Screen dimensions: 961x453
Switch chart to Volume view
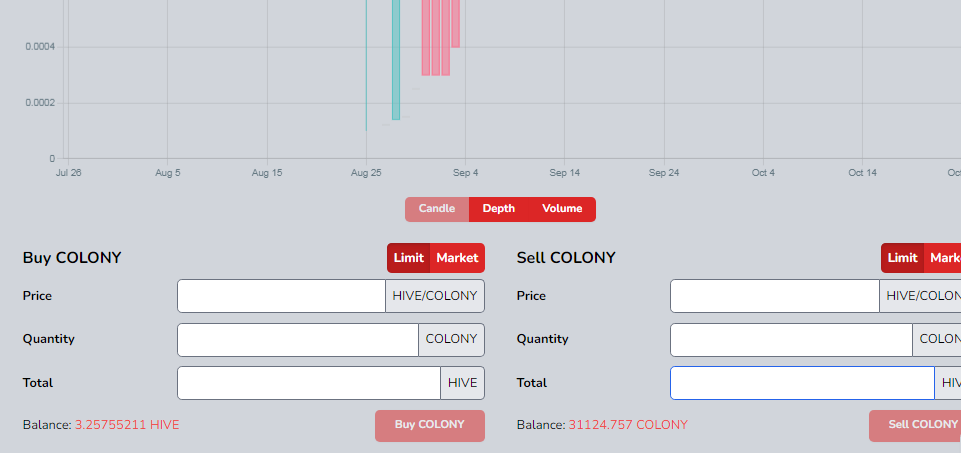pos(562,209)
